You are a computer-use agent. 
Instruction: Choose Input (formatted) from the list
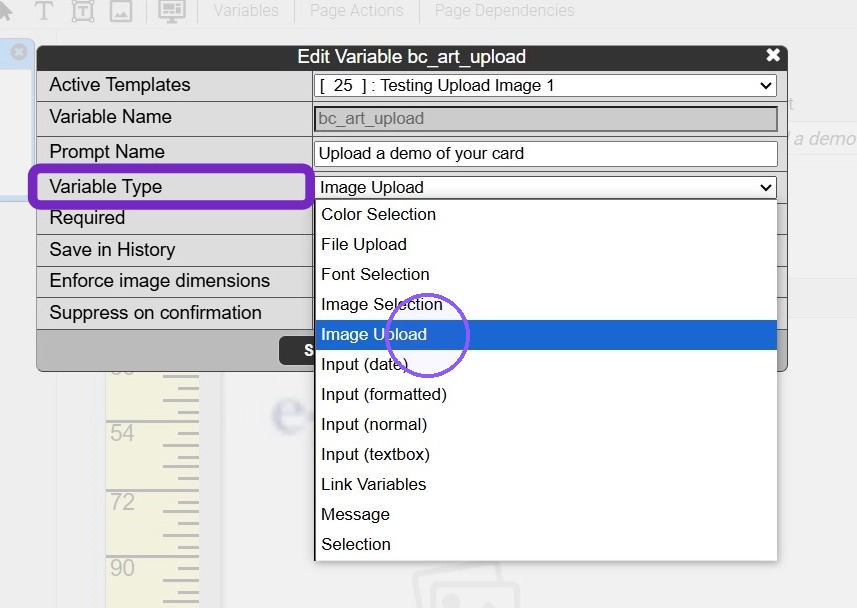pyautogui.click(x=545, y=395)
